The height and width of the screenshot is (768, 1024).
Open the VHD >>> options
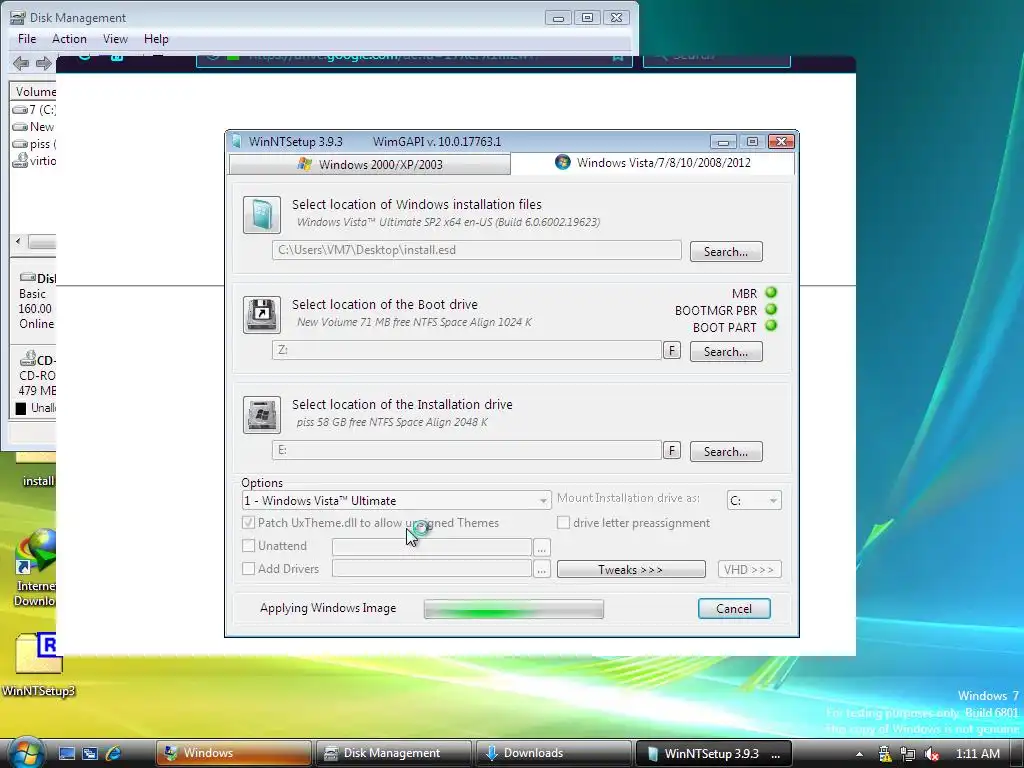(749, 569)
